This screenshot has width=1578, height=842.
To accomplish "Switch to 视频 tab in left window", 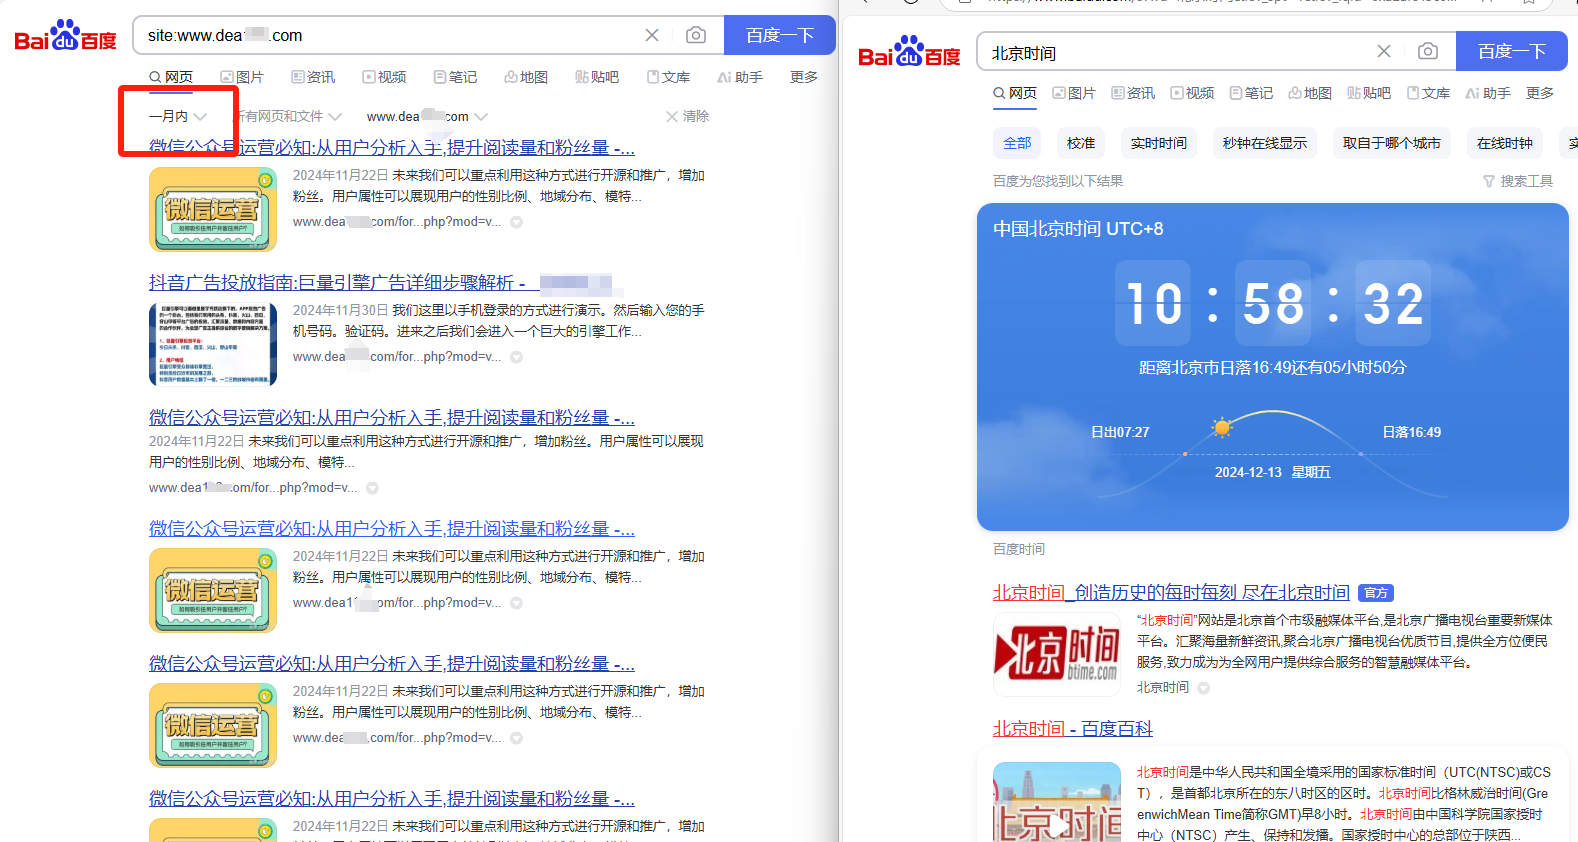I will 384,77.
